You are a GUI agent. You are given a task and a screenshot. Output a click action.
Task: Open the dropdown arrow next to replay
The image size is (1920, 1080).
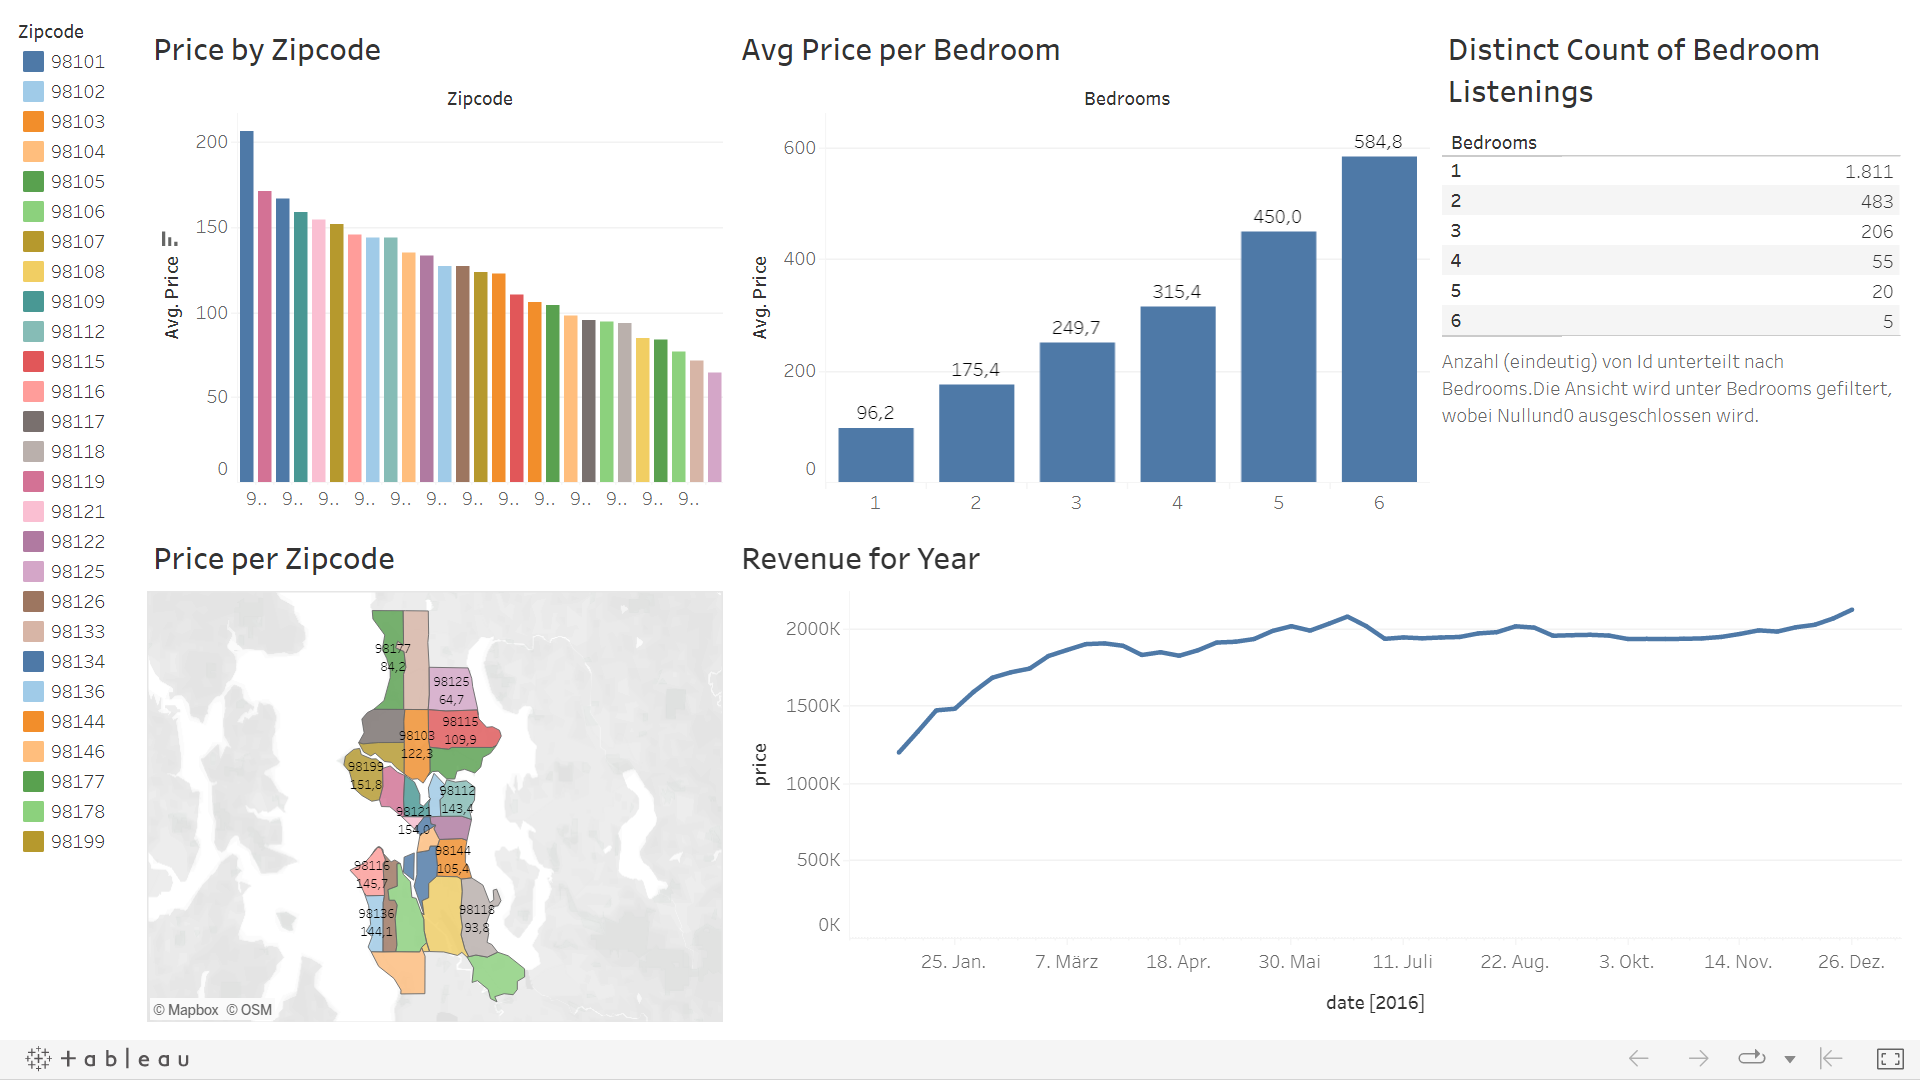[1790, 1059]
